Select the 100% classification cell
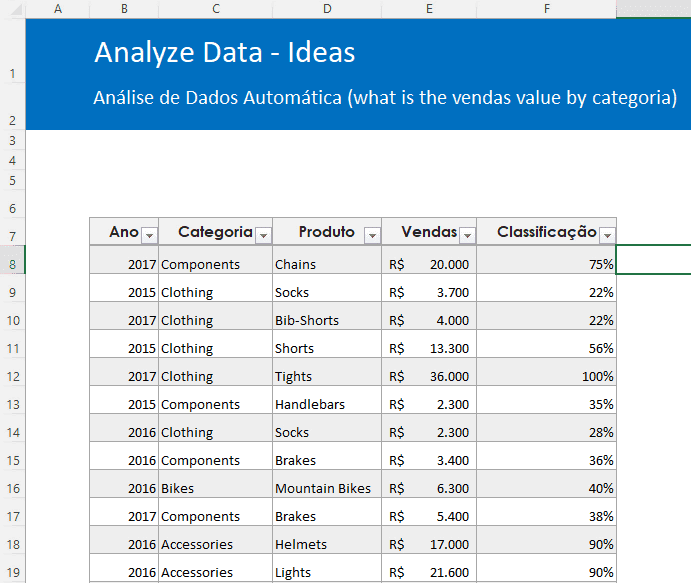The height and width of the screenshot is (583, 691). tap(546, 376)
